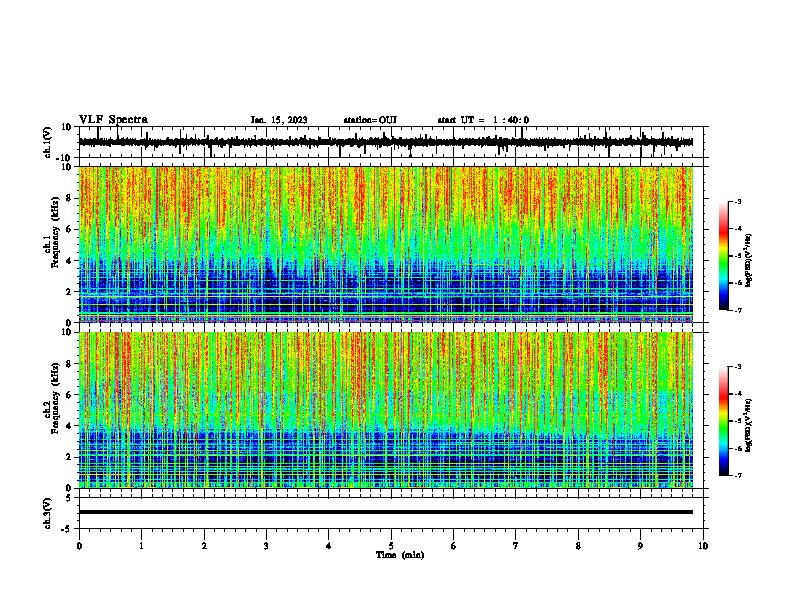Viewport: 792px width, 612px height.
Task: Click the ch.1 color bar "-7" label
Action: tap(737, 310)
